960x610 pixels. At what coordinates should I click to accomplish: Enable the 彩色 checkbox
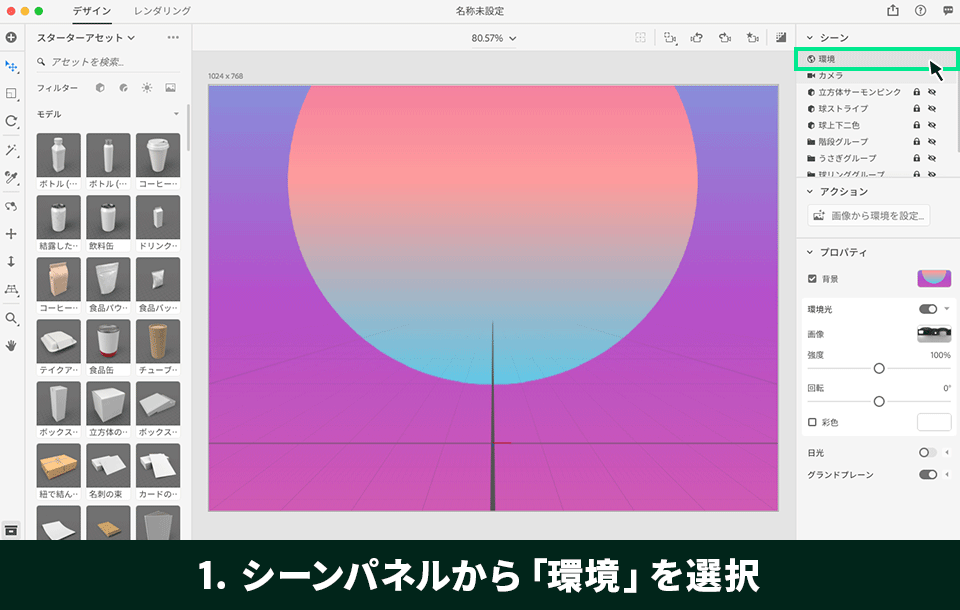pyautogui.click(x=812, y=422)
